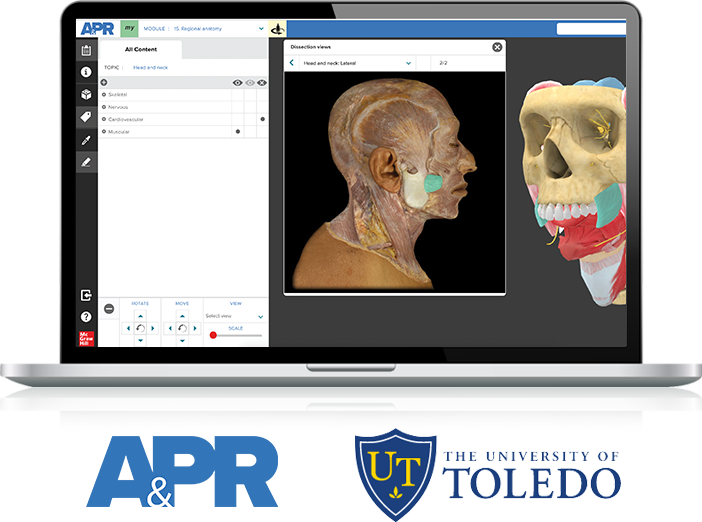
Task: Show all structures with solid eye icon
Action: 237,83
